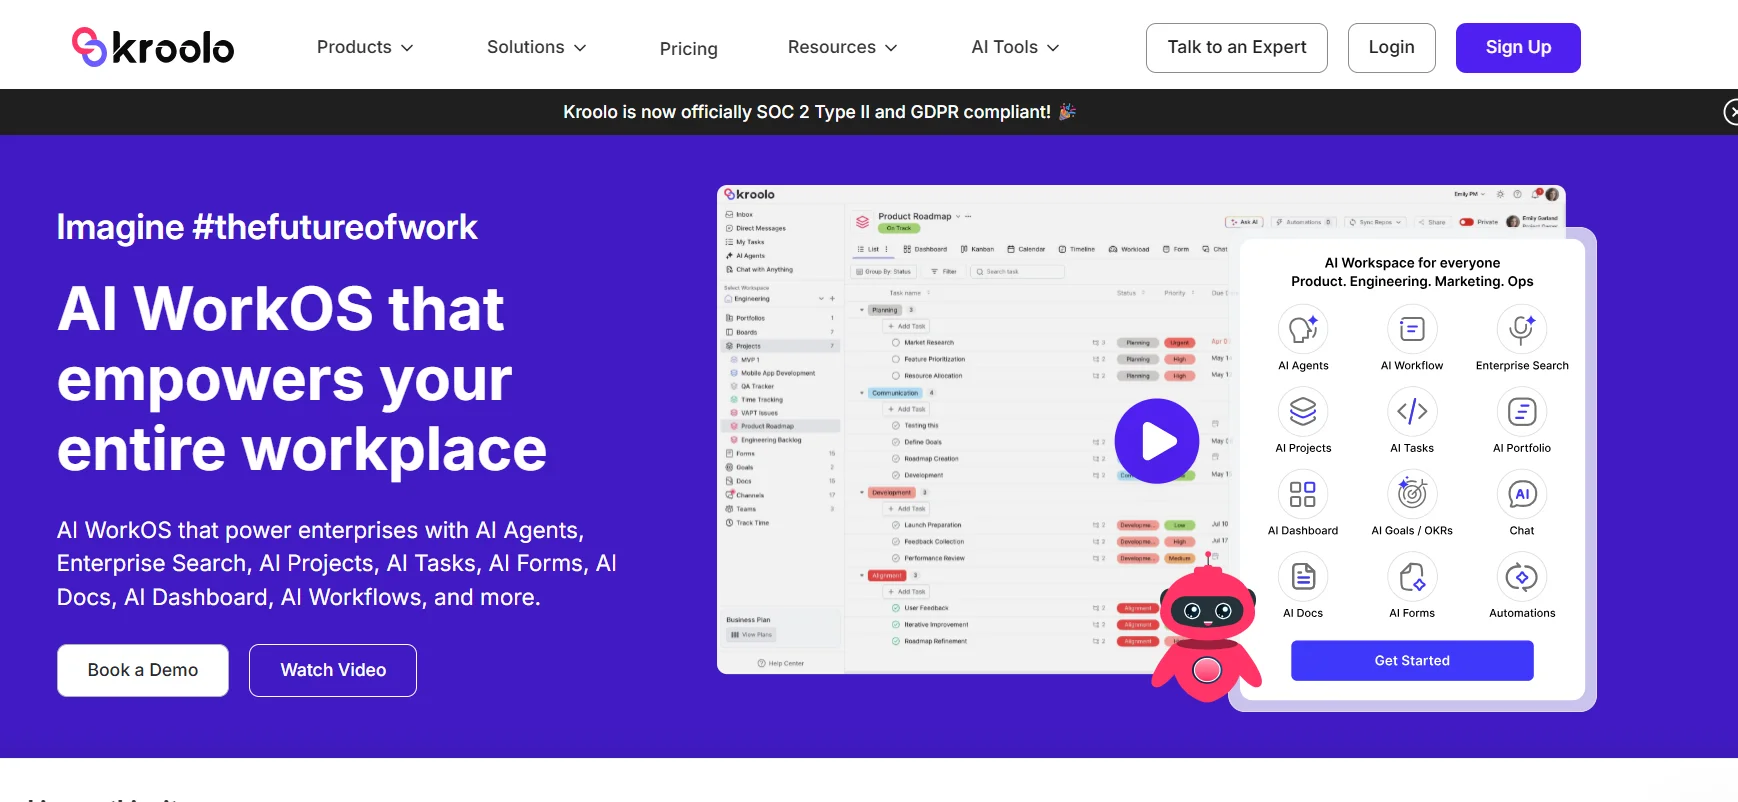Open the AI Chat bubble icon
Viewport: 1738px width, 802px height.
[1521, 494]
